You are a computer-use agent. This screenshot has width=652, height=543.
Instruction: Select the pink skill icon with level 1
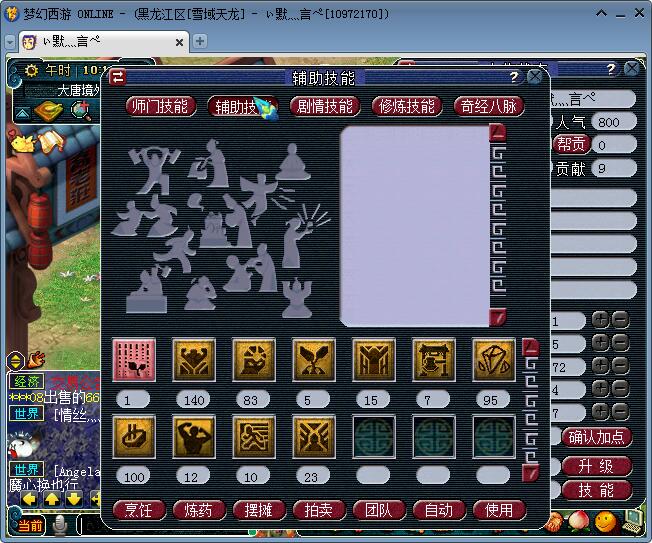click(134, 360)
